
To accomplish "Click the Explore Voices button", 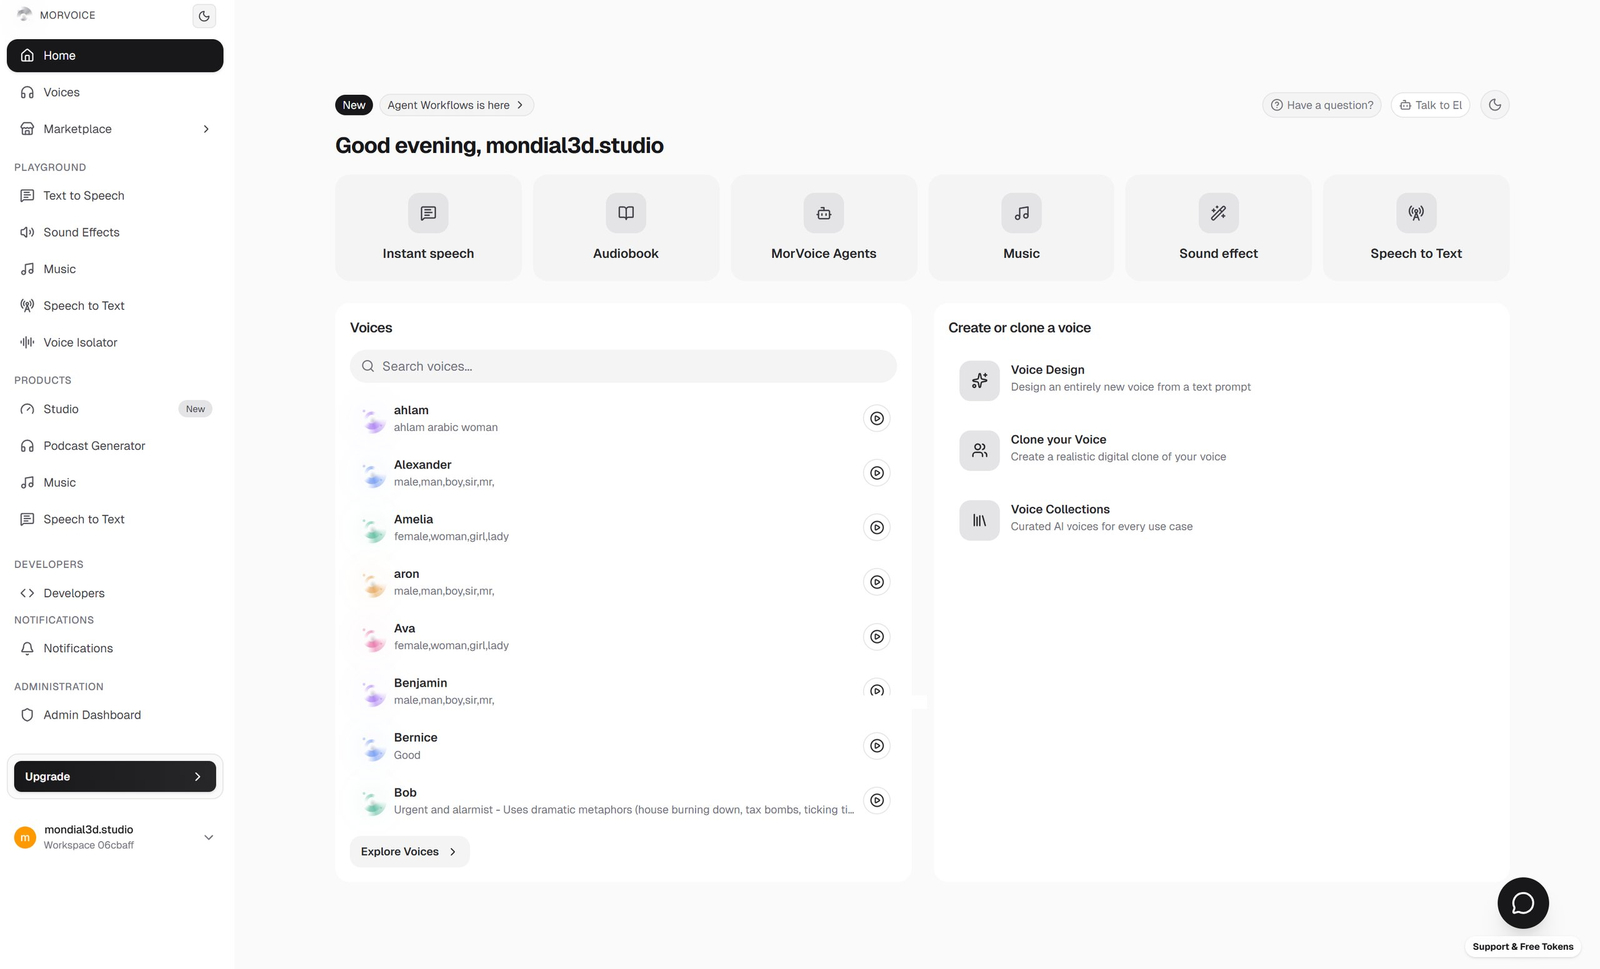I will [x=409, y=852].
